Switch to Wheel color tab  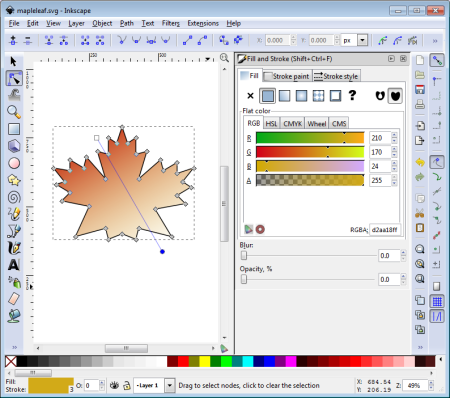[x=317, y=124]
